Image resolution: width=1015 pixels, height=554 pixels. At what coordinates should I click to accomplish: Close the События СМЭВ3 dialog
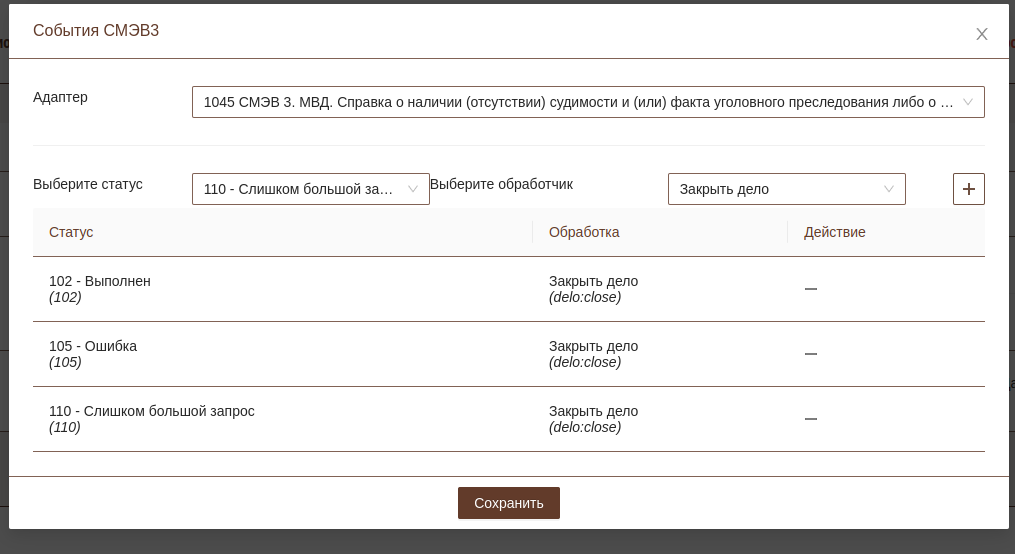point(981,34)
